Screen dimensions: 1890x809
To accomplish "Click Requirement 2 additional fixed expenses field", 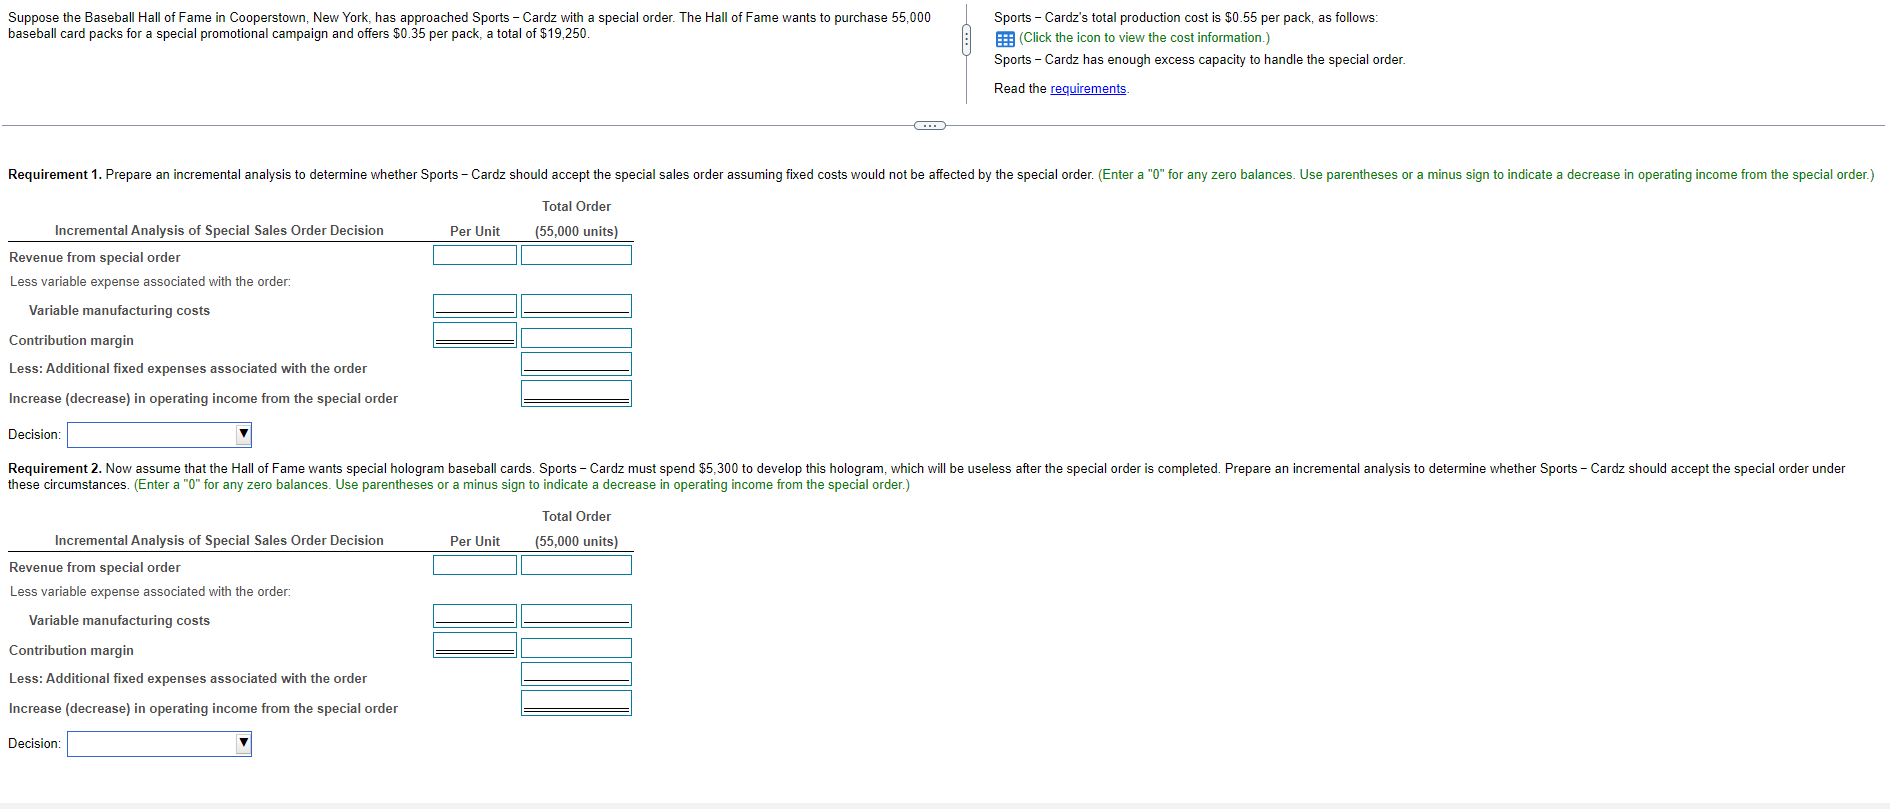I will tap(576, 674).
